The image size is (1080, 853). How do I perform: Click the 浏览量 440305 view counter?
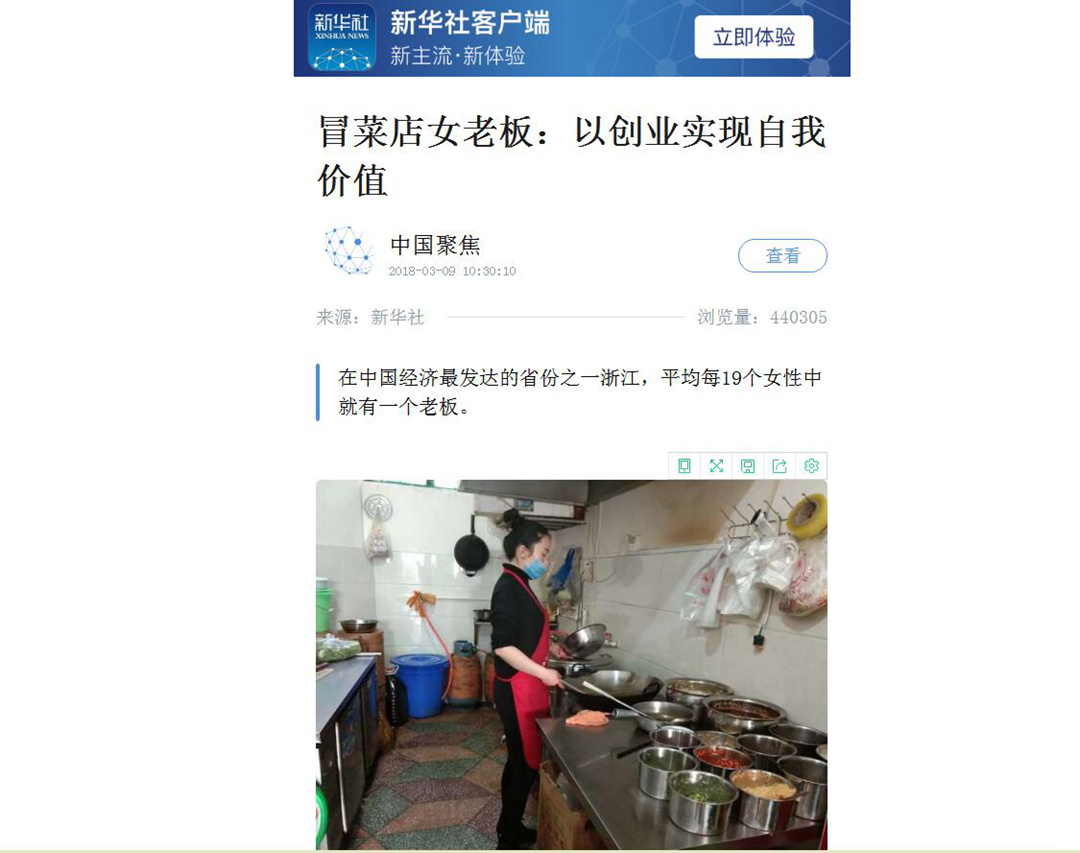coord(762,317)
